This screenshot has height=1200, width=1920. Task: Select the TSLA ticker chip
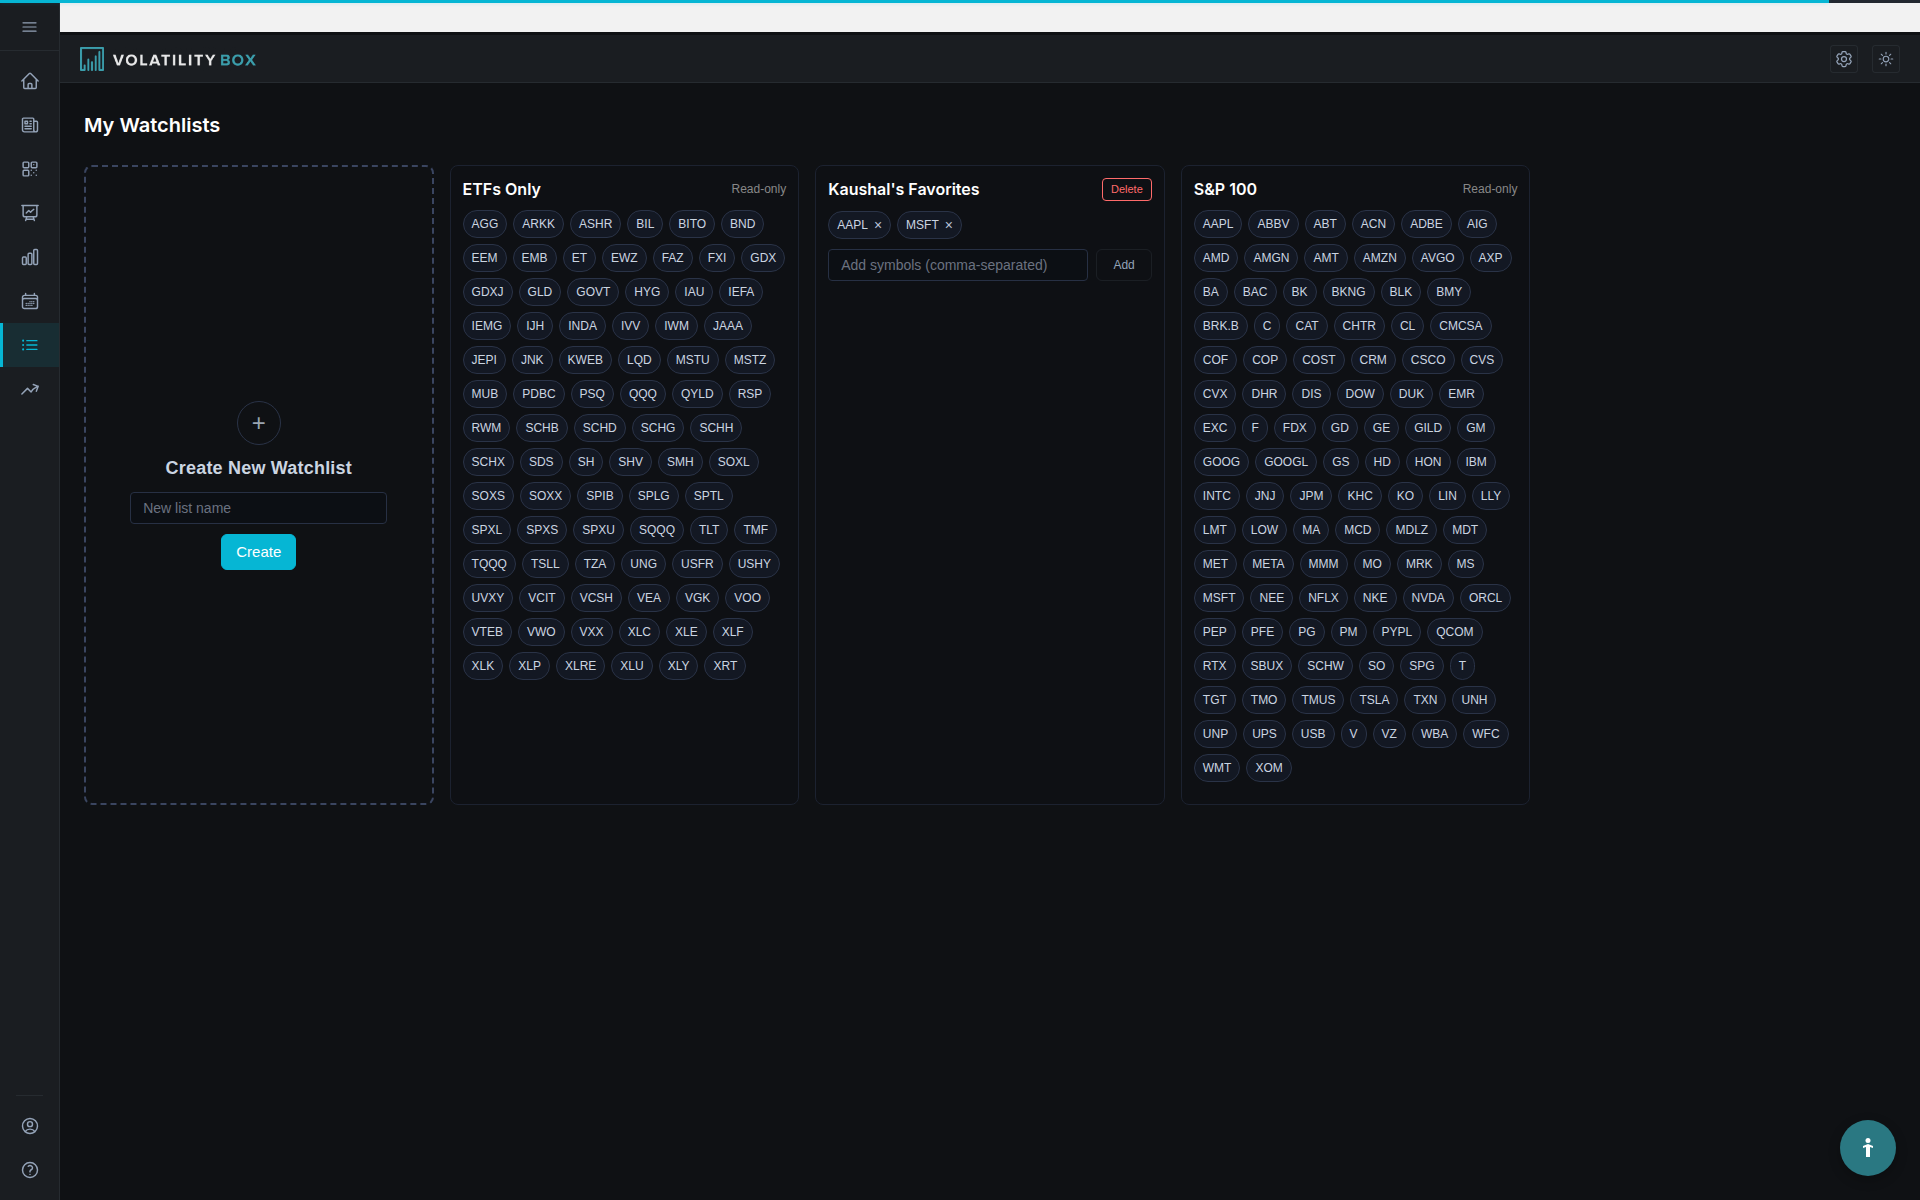1374,700
